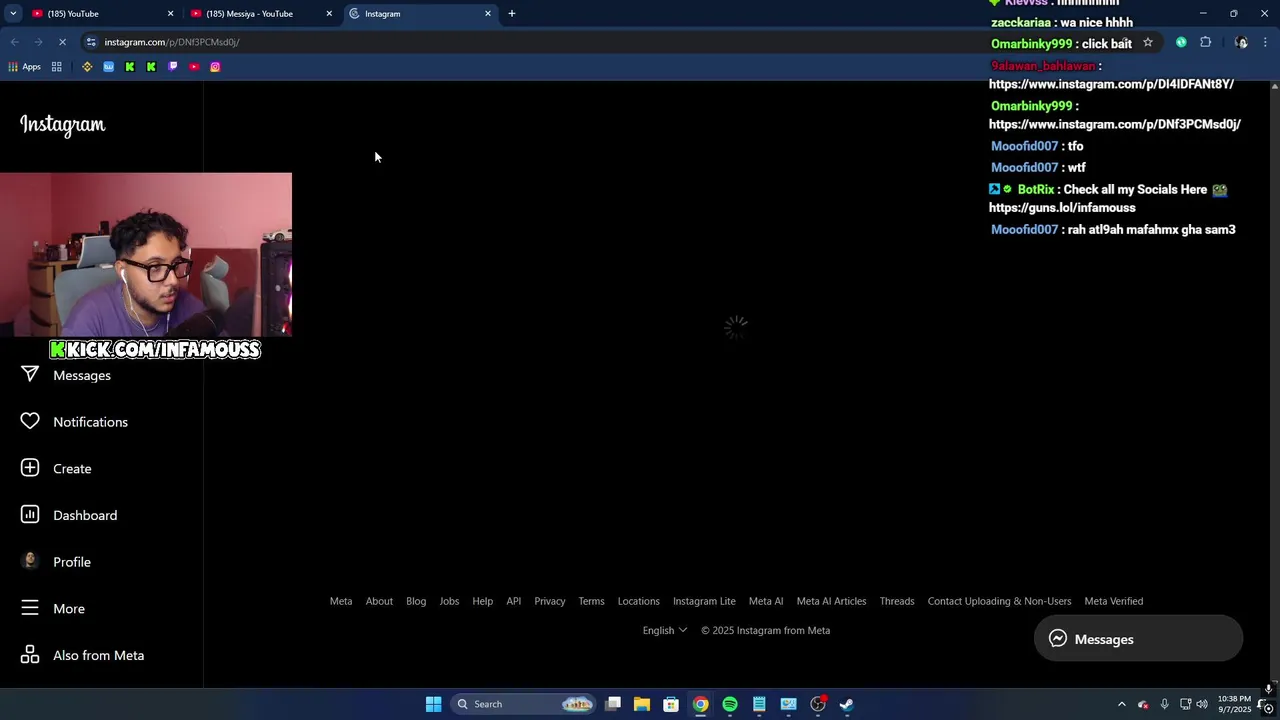Open the Notifications sidebar label
This screenshot has width=1280, height=720.
tap(90, 422)
